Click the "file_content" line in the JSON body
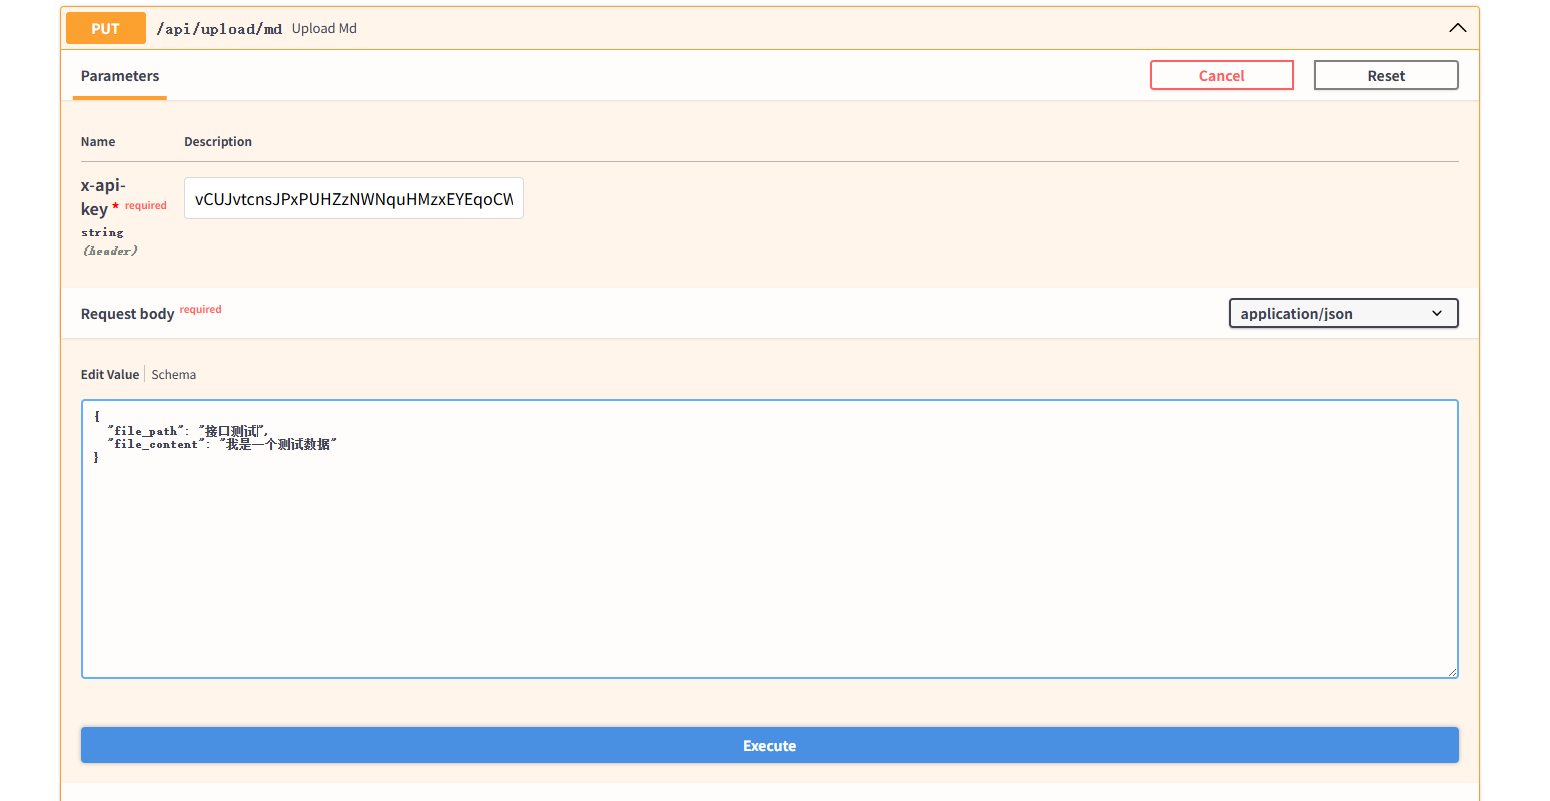1550x801 pixels. click(x=223, y=444)
